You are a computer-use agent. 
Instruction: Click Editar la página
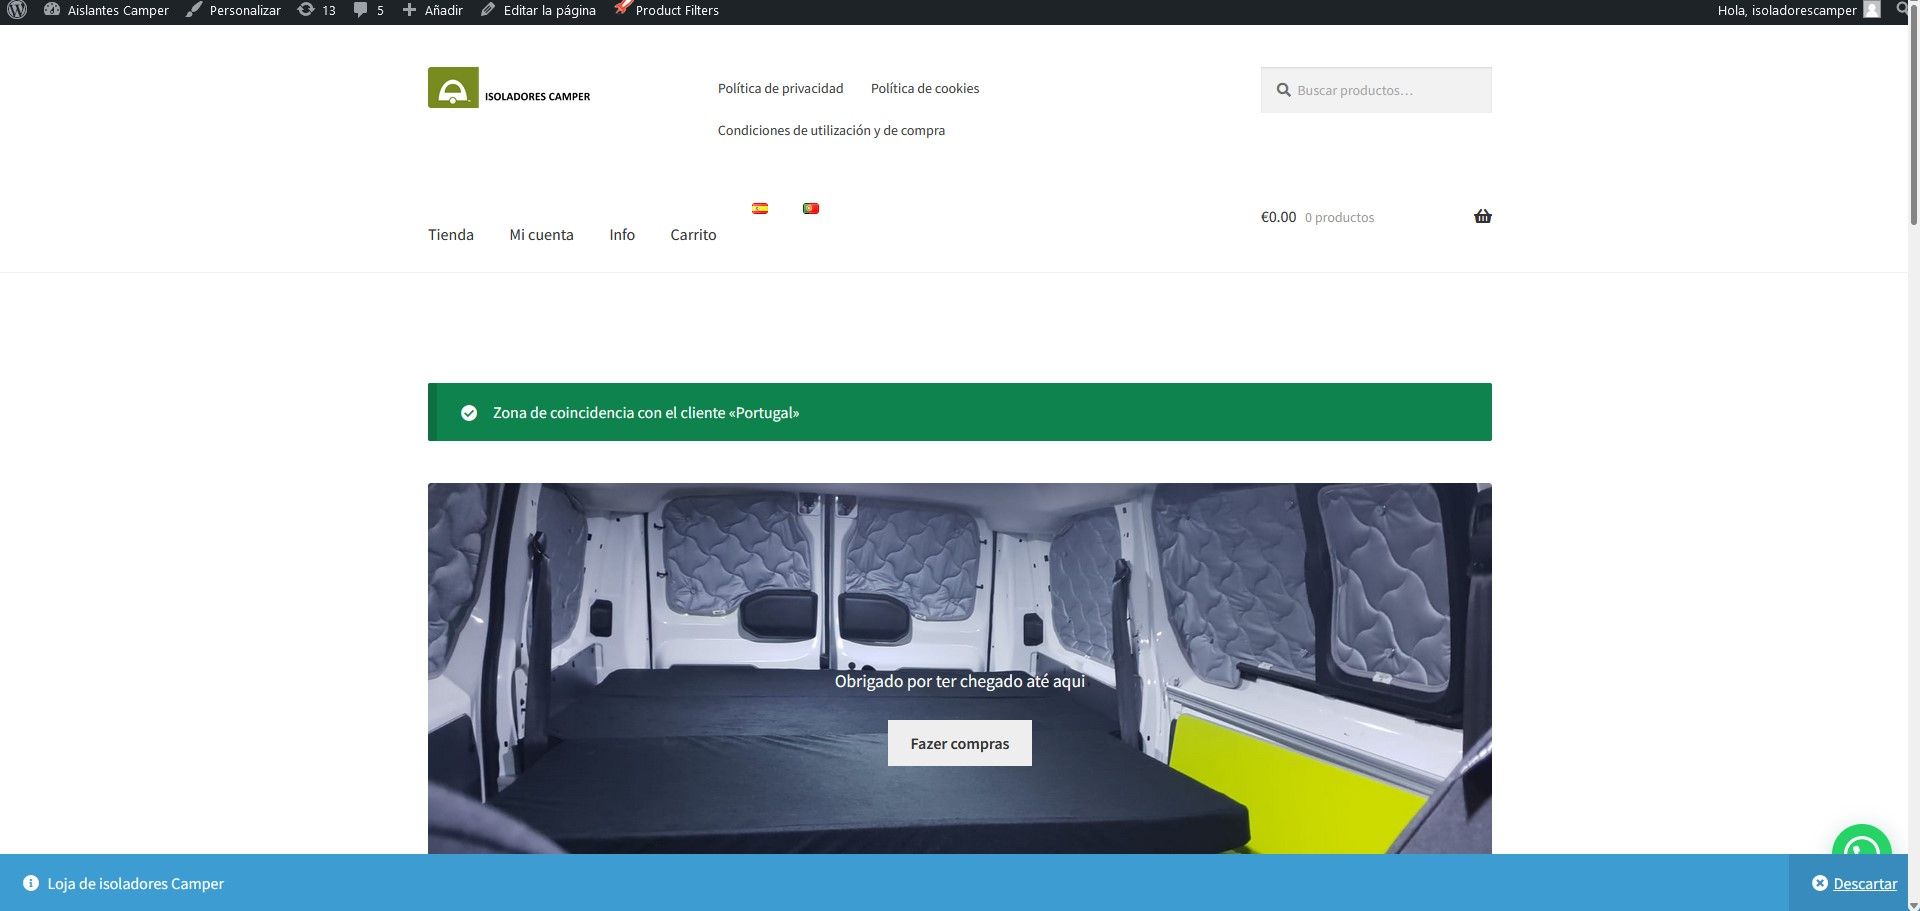coord(538,10)
